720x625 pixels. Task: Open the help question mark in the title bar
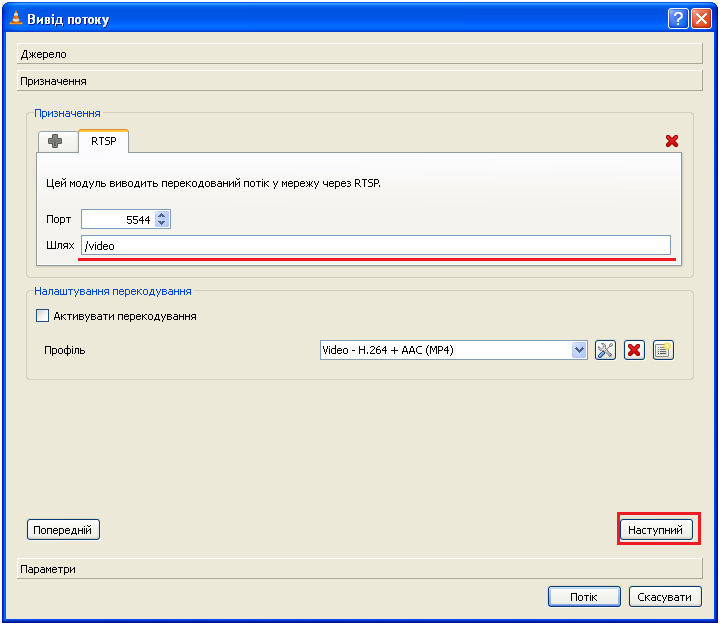tap(678, 19)
